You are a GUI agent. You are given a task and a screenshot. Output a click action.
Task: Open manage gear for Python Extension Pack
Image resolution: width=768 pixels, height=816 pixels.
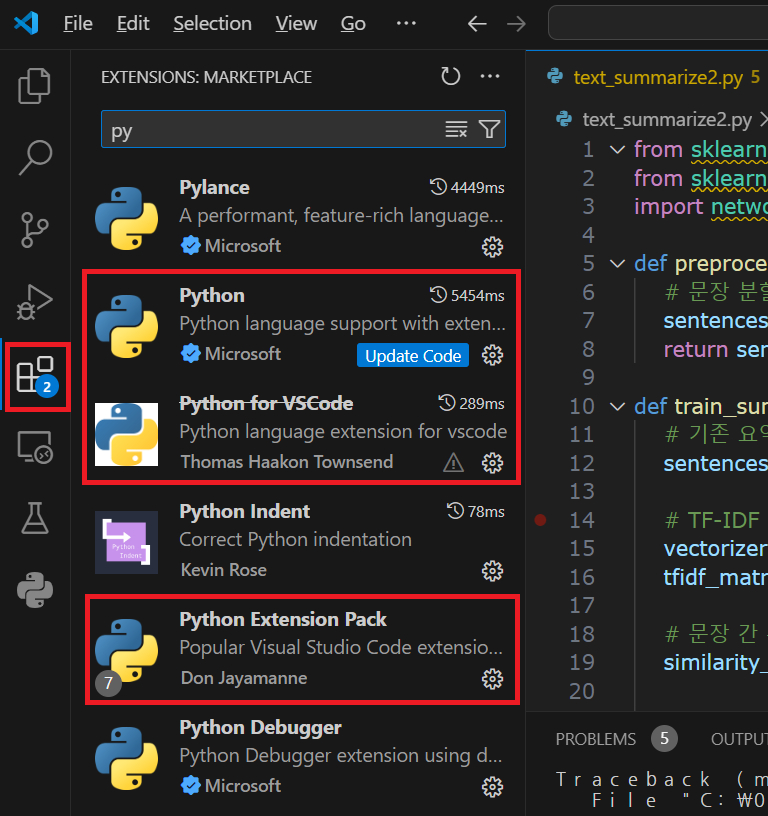point(492,679)
